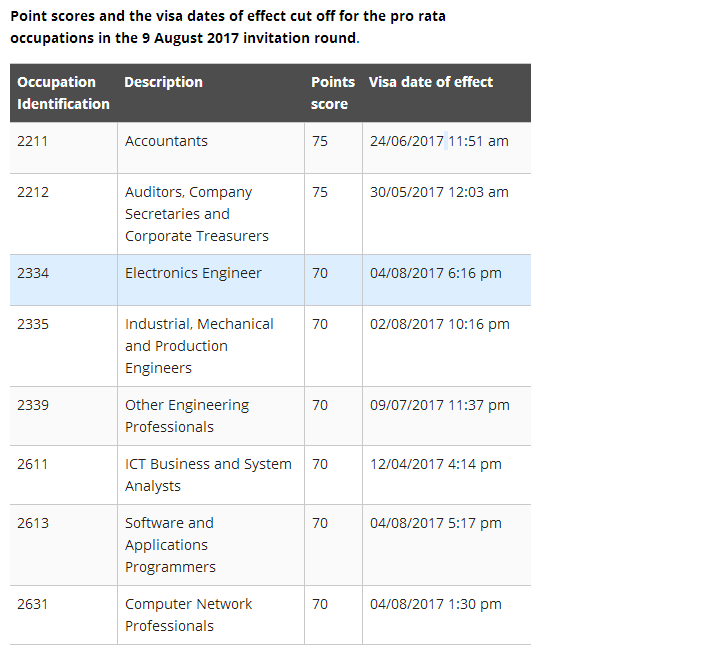Click the Points score column header
This screenshot has width=720, height=646.
point(332,93)
